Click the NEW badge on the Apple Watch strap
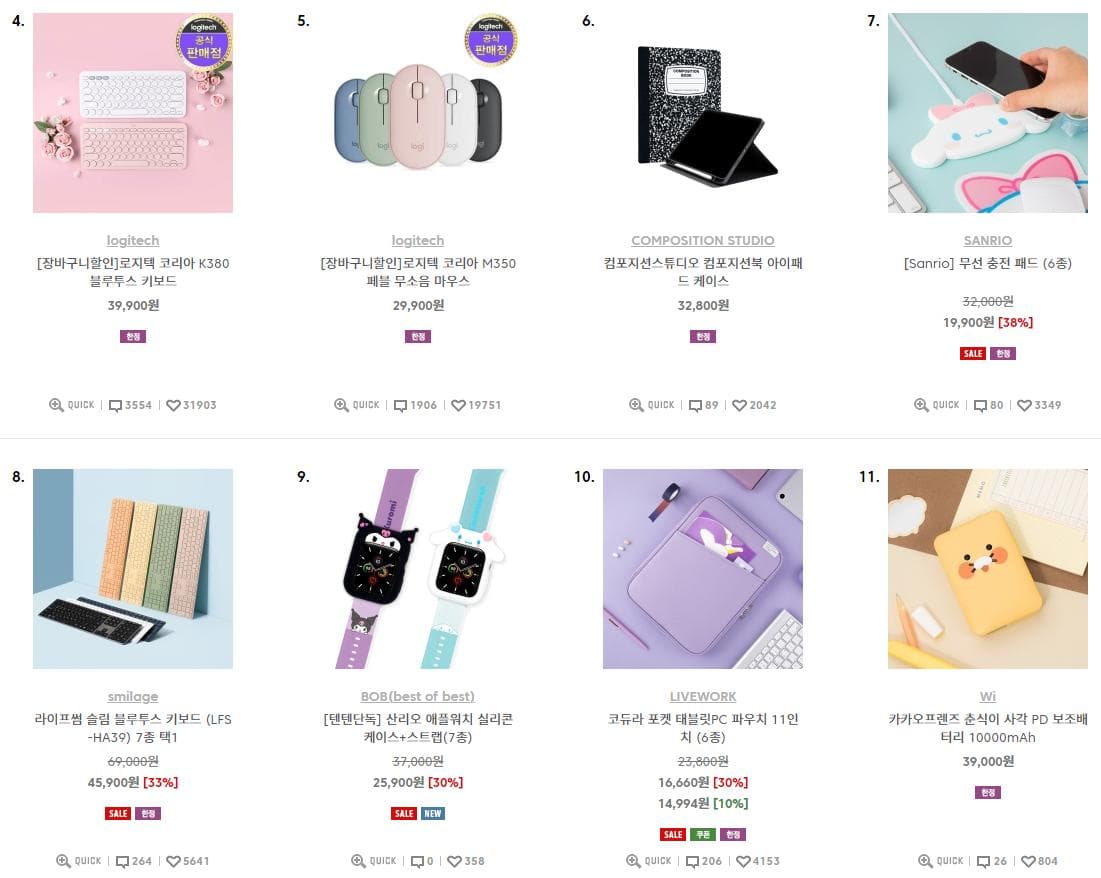Viewport: 1101px width, 878px height. click(x=431, y=813)
